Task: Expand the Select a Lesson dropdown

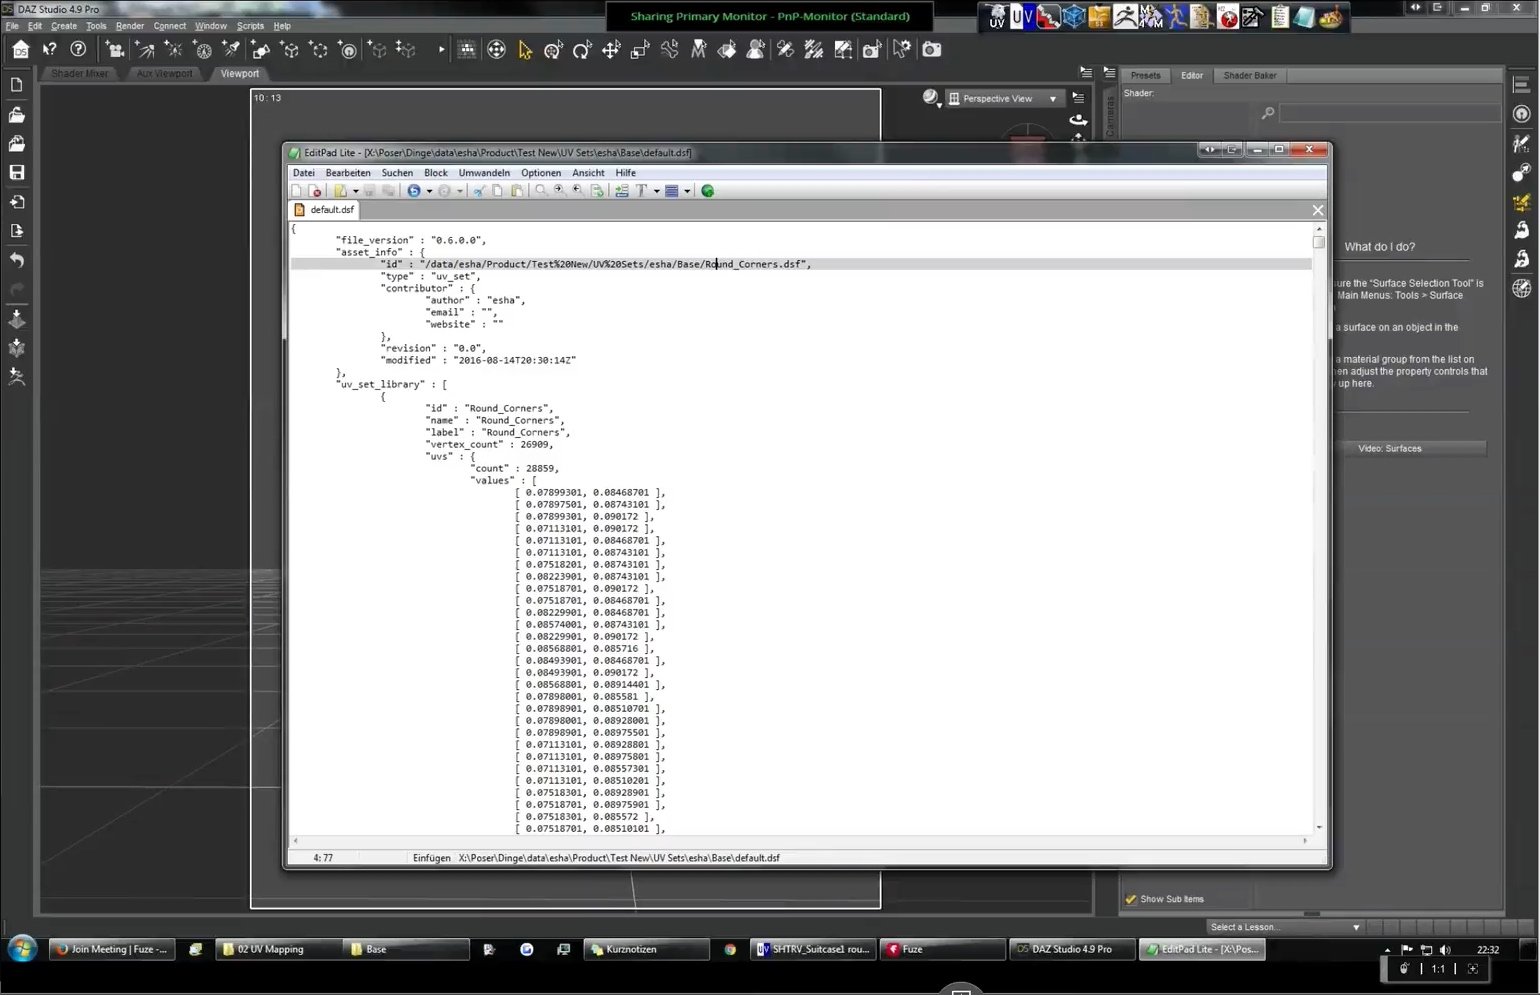Action: (1285, 927)
